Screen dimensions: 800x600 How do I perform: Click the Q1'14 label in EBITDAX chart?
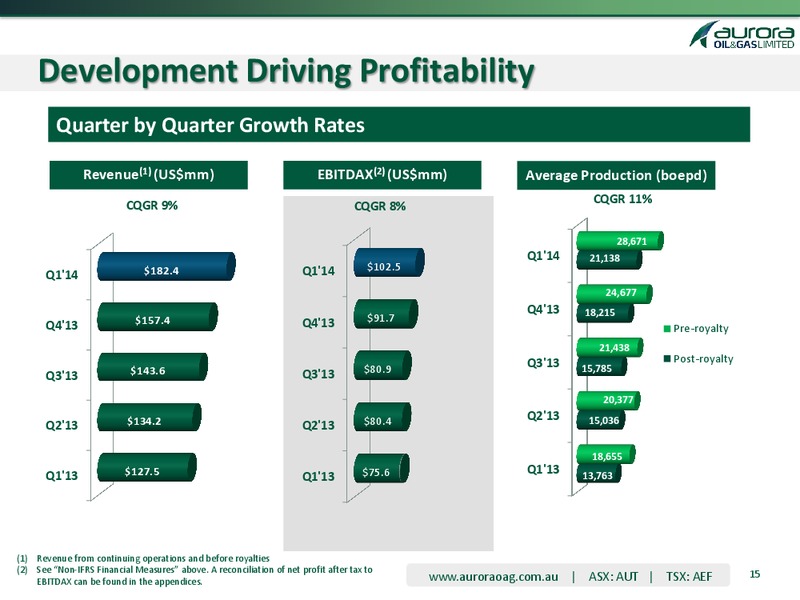(318, 271)
